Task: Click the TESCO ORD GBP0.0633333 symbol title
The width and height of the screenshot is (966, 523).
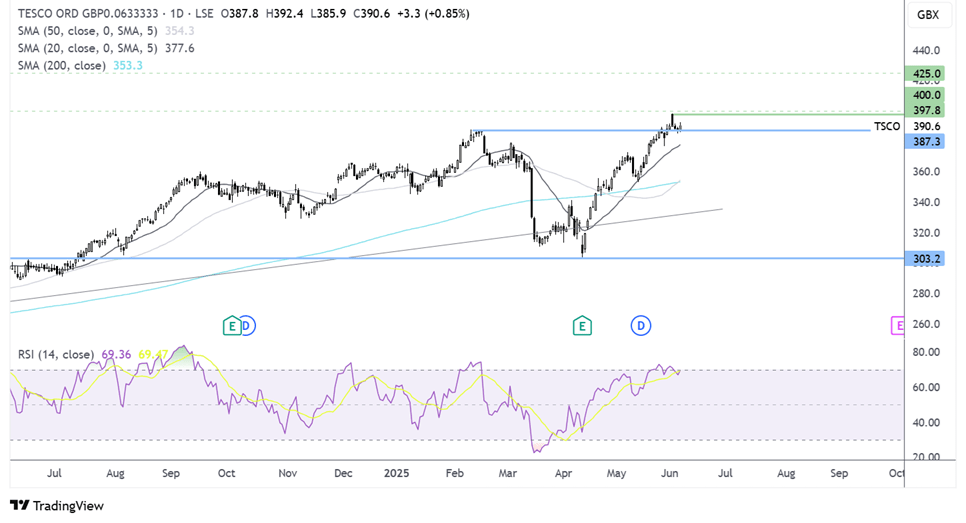Action: click(88, 14)
